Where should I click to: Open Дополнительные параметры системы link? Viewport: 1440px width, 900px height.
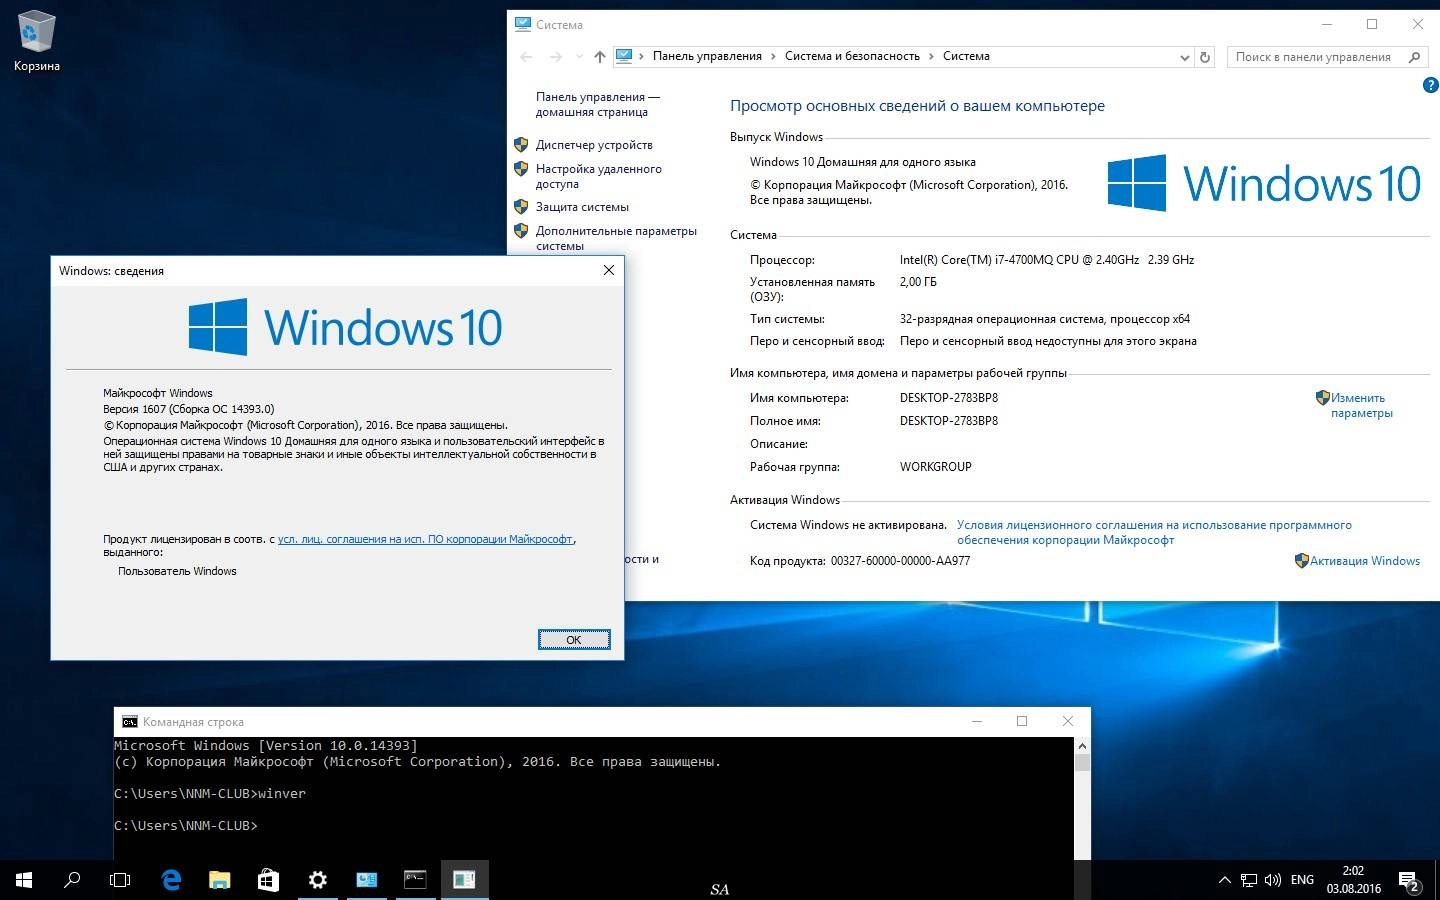(x=616, y=238)
